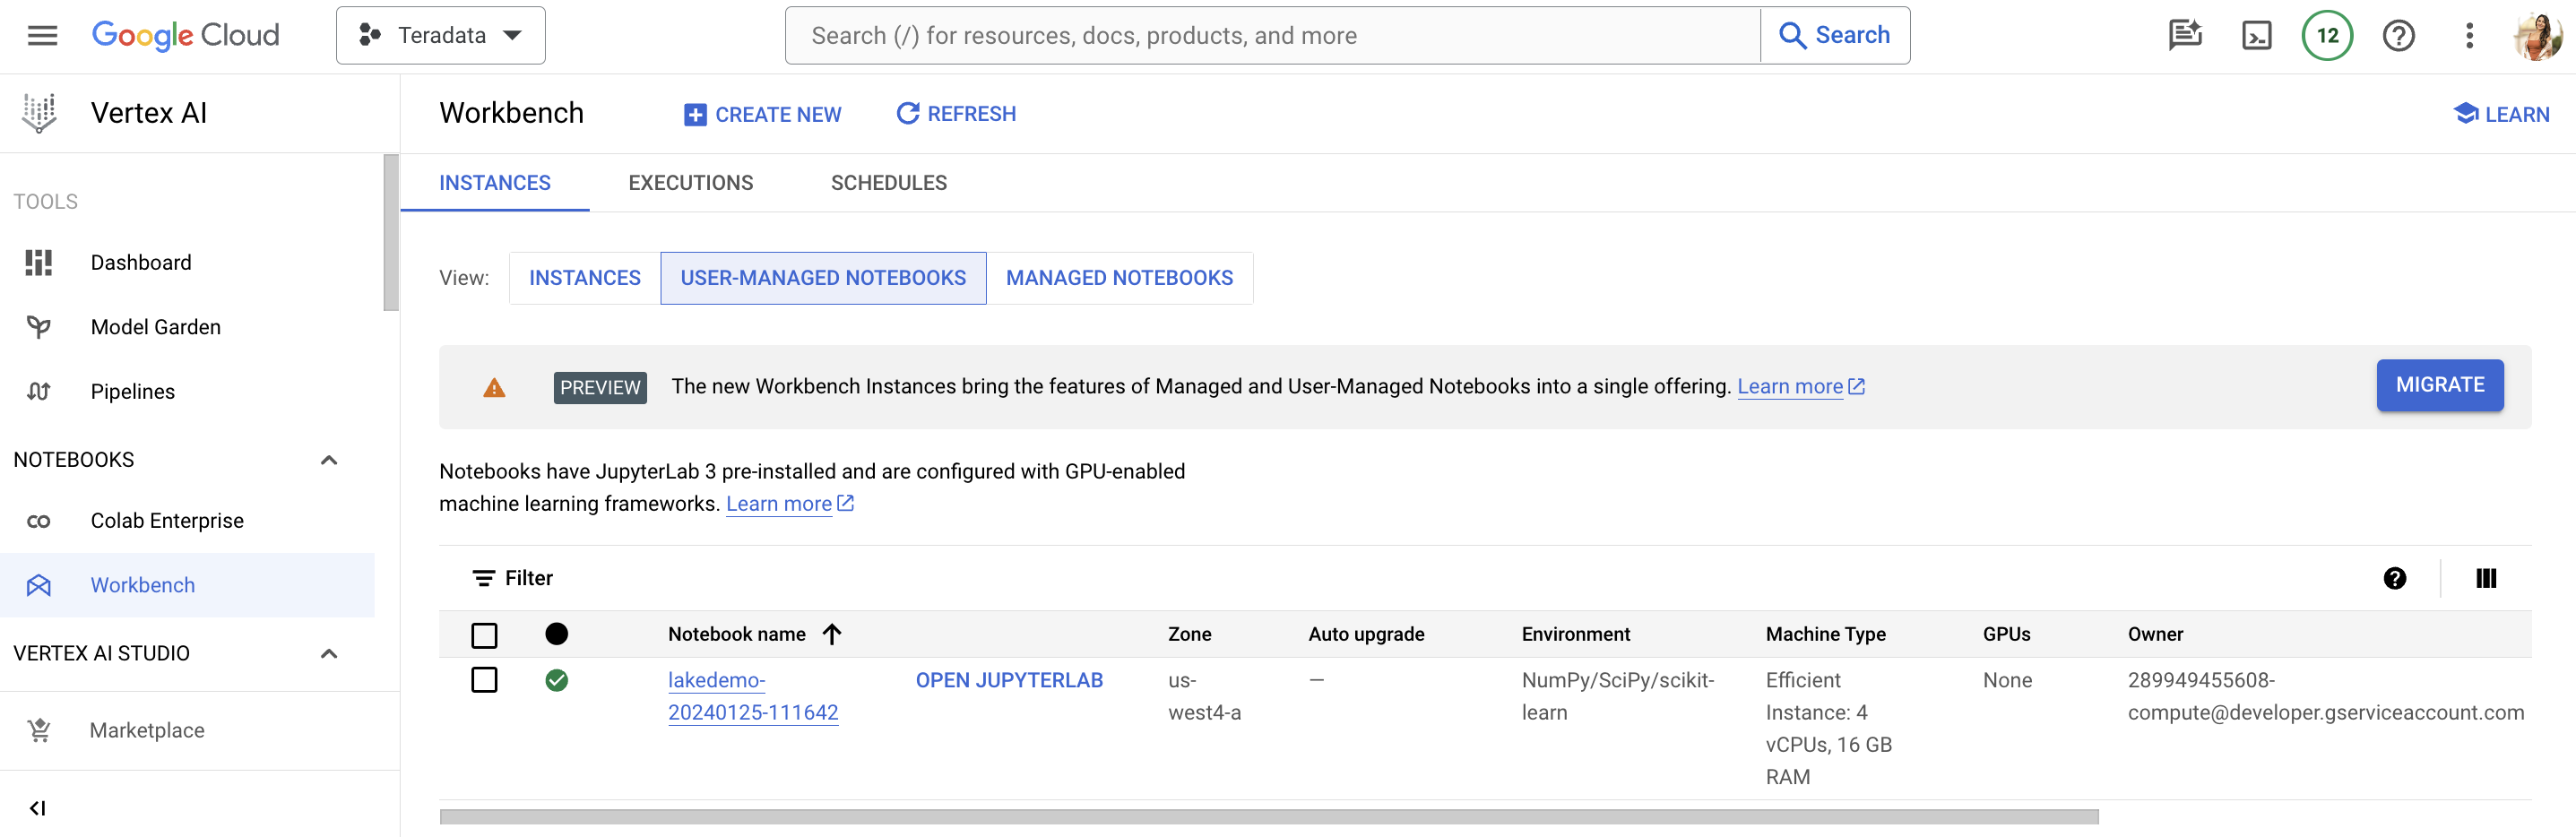Click the Owner column header
Screen dimensions: 2576x837
(2155, 634)
